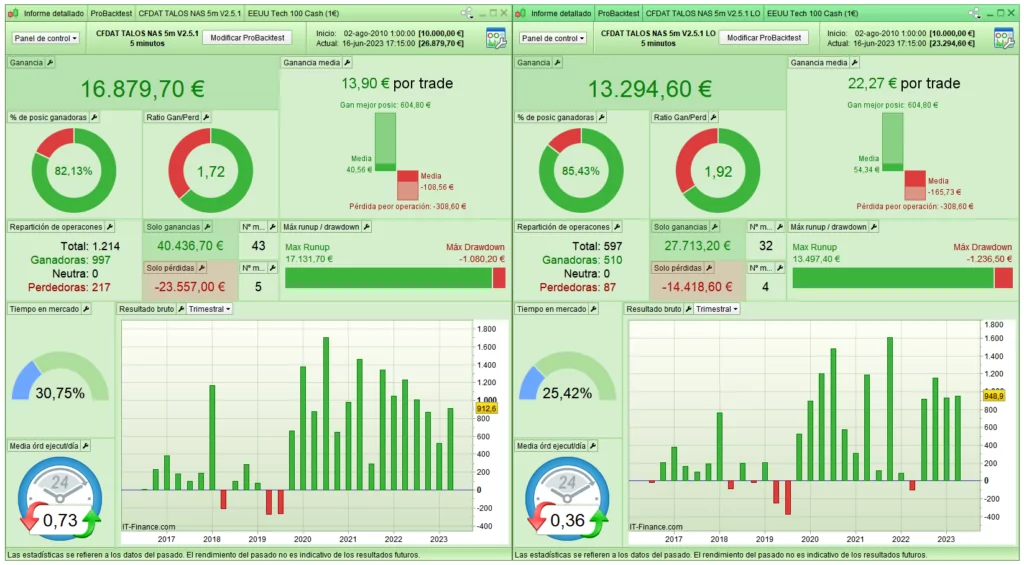Click wrench beside Ratio Gan/Perd in left window
The height and width of the screenshot is (565, 1024).
tap(206, 118)
